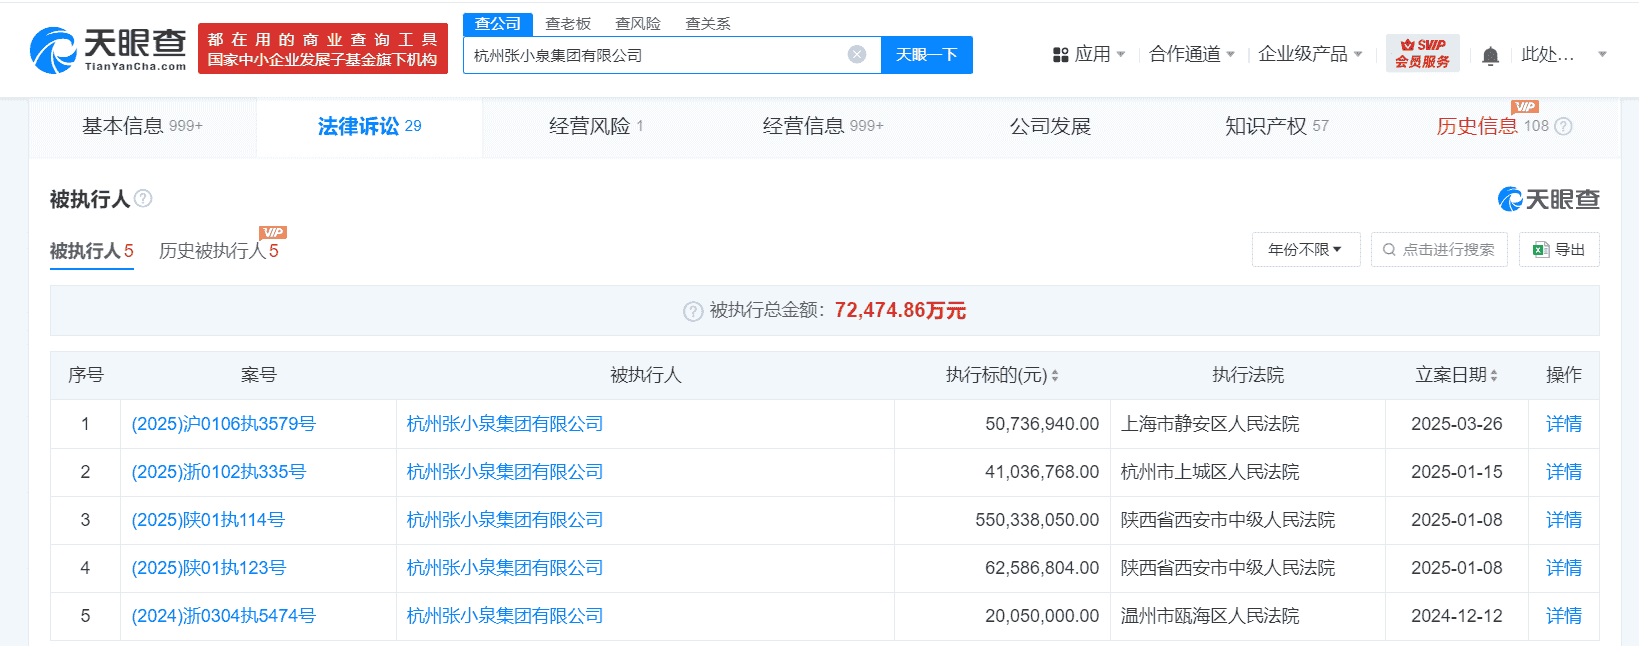Click help icon next to 历史信息 tab
The image size is (1639, 646).
tap(1564, 126)
